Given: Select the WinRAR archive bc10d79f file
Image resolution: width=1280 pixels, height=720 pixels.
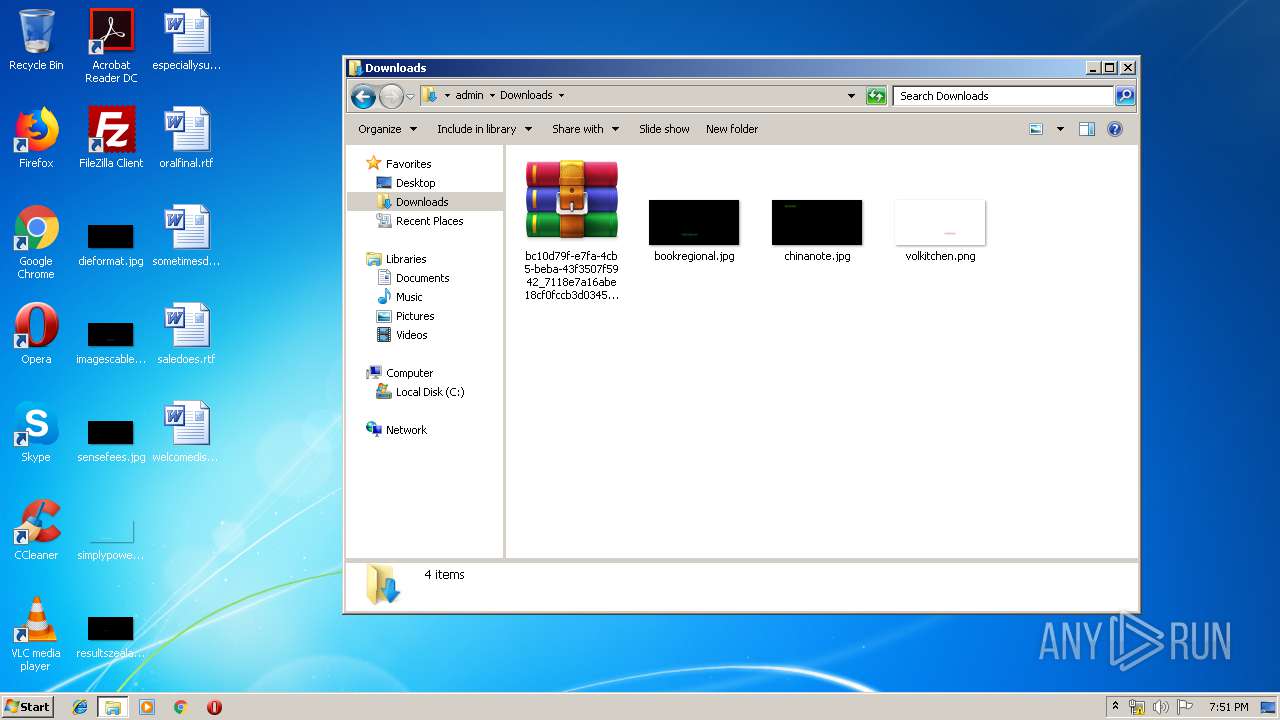Looking at the screenshot, I should coord(572,230).
